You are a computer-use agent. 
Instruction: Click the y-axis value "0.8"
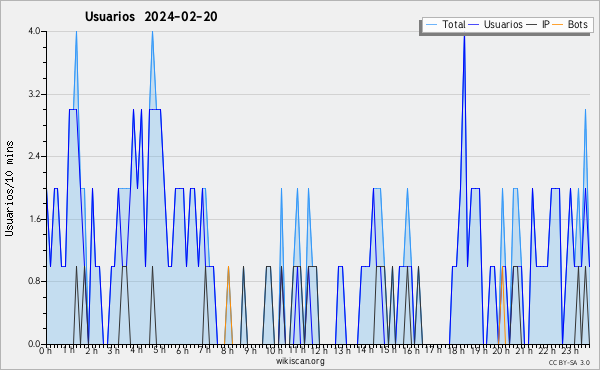pyautogui.click(x=34, y=282)
